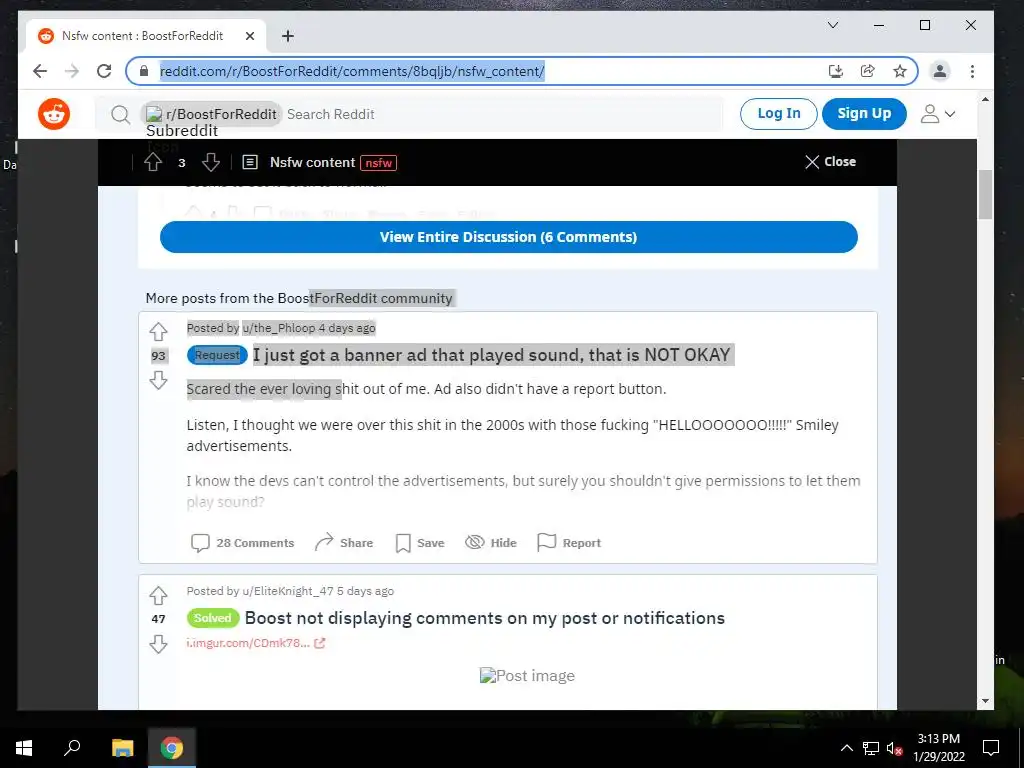This screenshot has height=768, width=1024.
Task: Click 'More posts from the BoostForReddit community' heading
Action: tap(299, 298)
